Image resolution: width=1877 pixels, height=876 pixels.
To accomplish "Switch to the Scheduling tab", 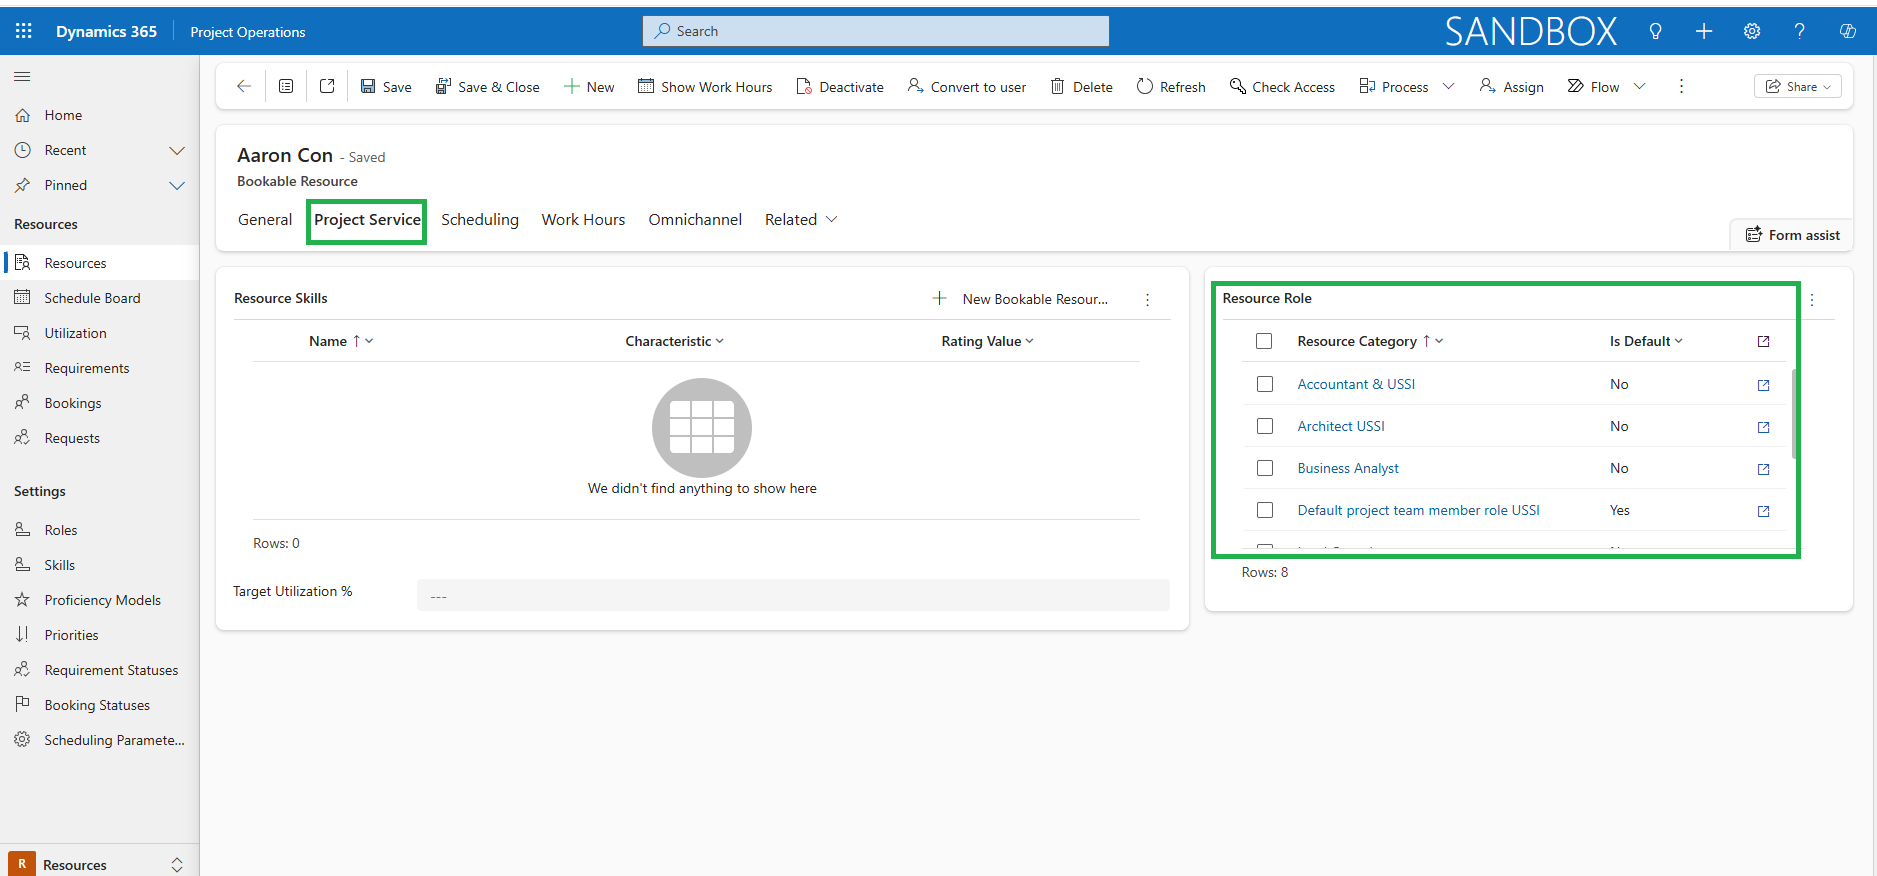I will point(480,220).
